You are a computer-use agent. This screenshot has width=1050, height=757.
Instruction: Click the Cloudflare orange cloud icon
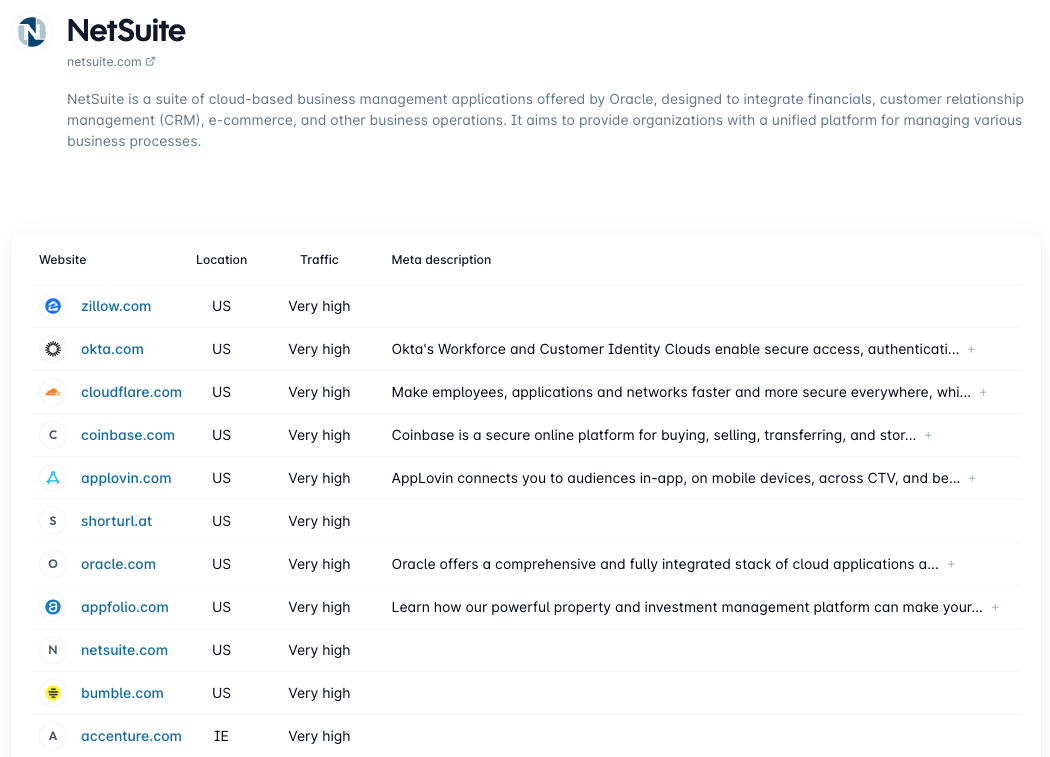pos(53,392)
